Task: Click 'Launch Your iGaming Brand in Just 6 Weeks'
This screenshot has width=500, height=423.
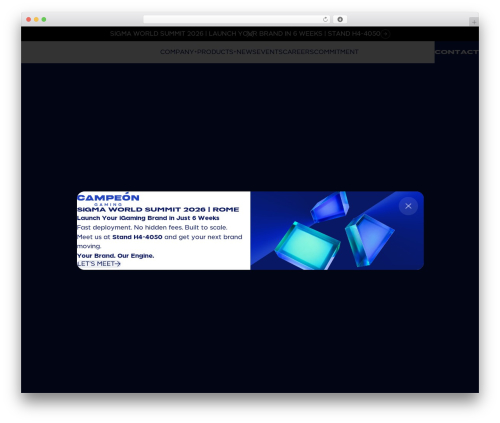Action: click(148, 218)
